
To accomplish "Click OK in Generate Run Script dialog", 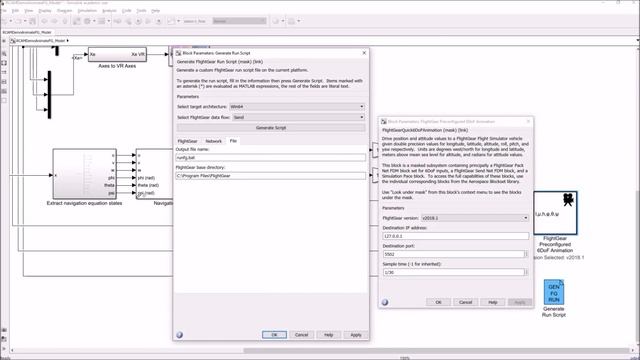I will (274, 335).
